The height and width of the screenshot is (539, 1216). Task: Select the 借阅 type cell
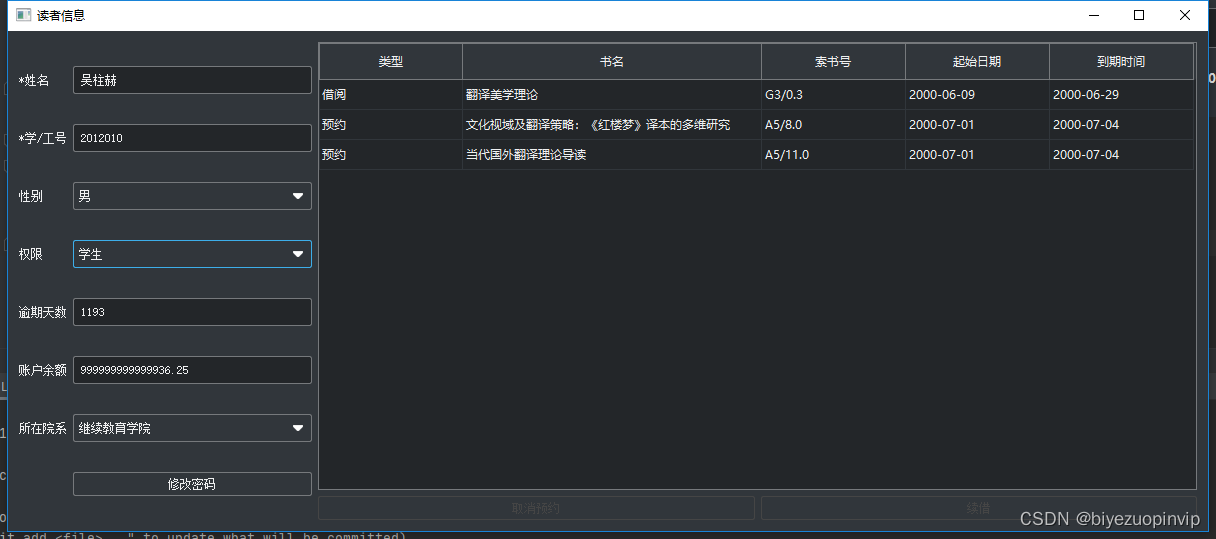pos(391,95)
